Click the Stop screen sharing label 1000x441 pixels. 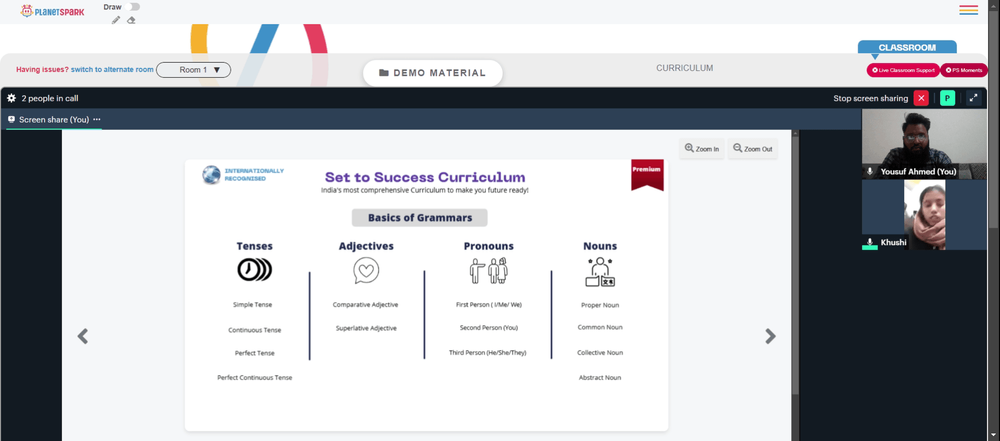click(871, 98)
